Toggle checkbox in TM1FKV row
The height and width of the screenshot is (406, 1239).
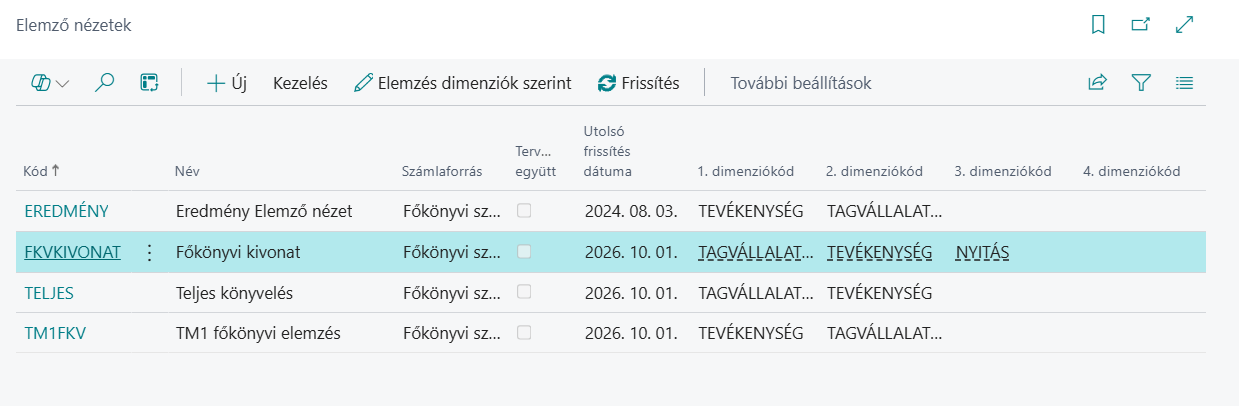[x=524, y=332]
